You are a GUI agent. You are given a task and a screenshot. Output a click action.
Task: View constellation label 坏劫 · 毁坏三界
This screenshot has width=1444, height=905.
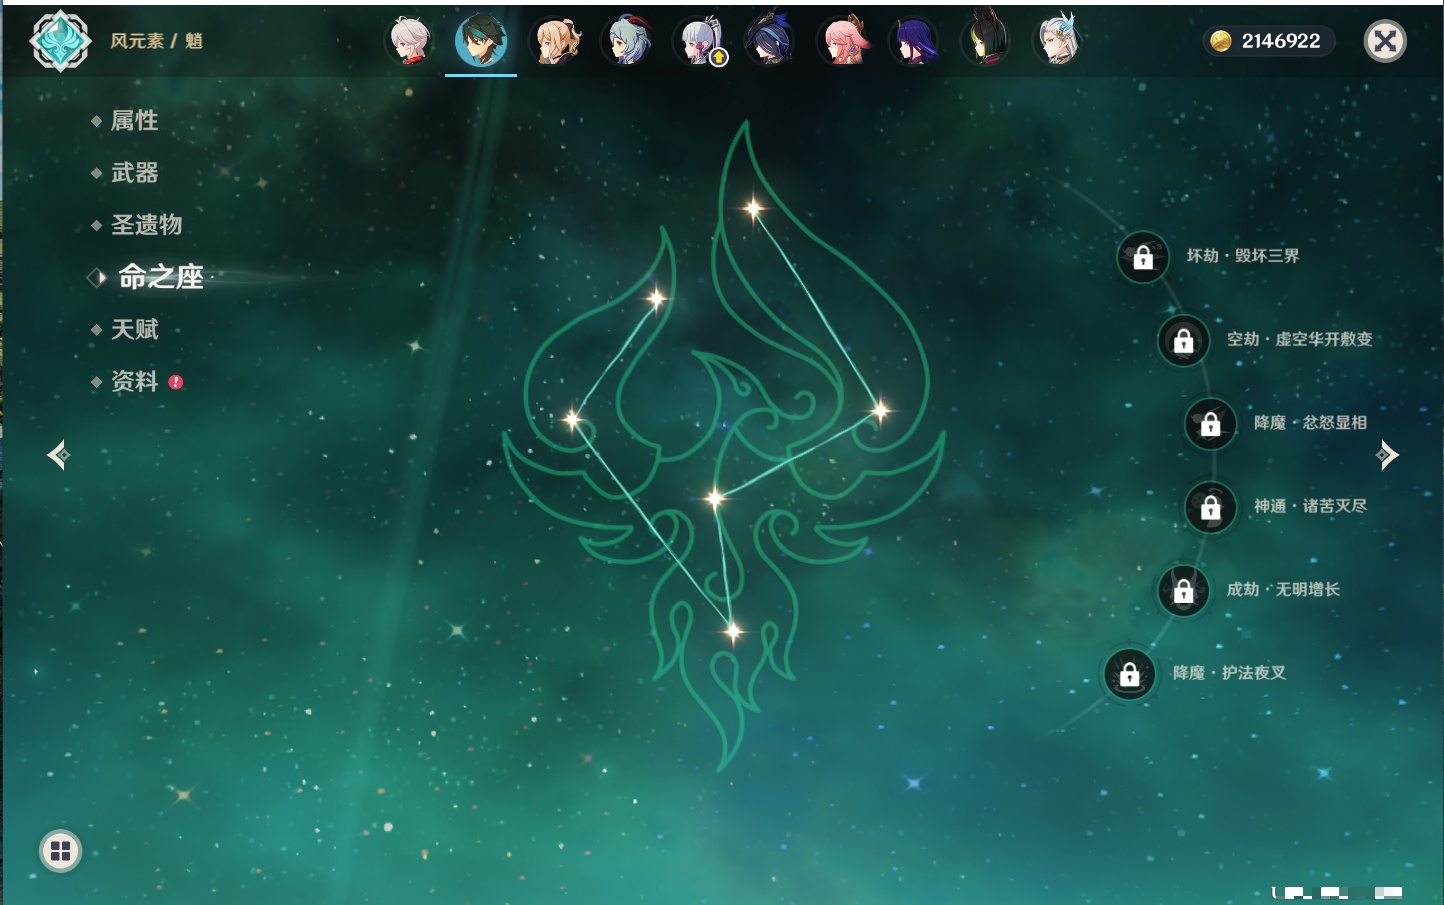click(1243, 256)
